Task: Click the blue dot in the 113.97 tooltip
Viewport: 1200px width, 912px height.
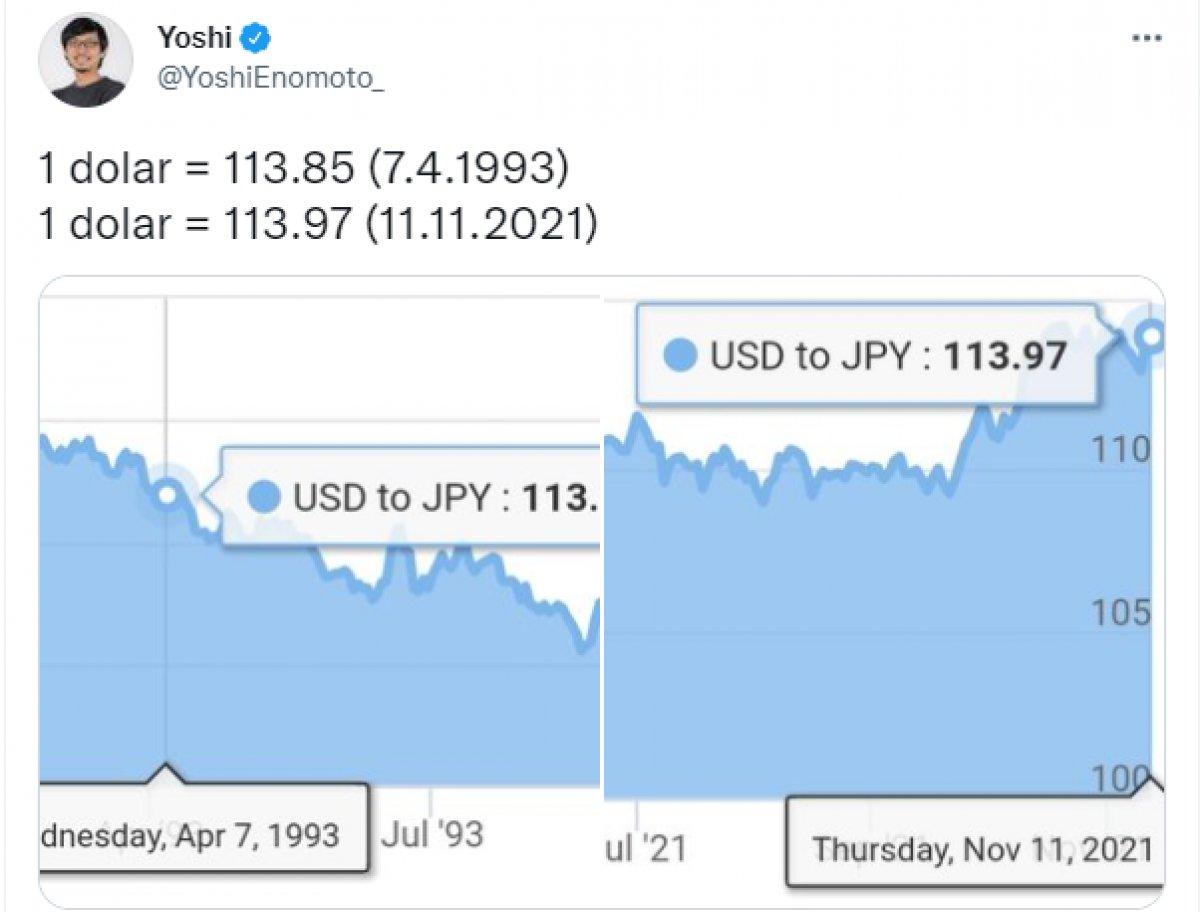Action: 680,352
